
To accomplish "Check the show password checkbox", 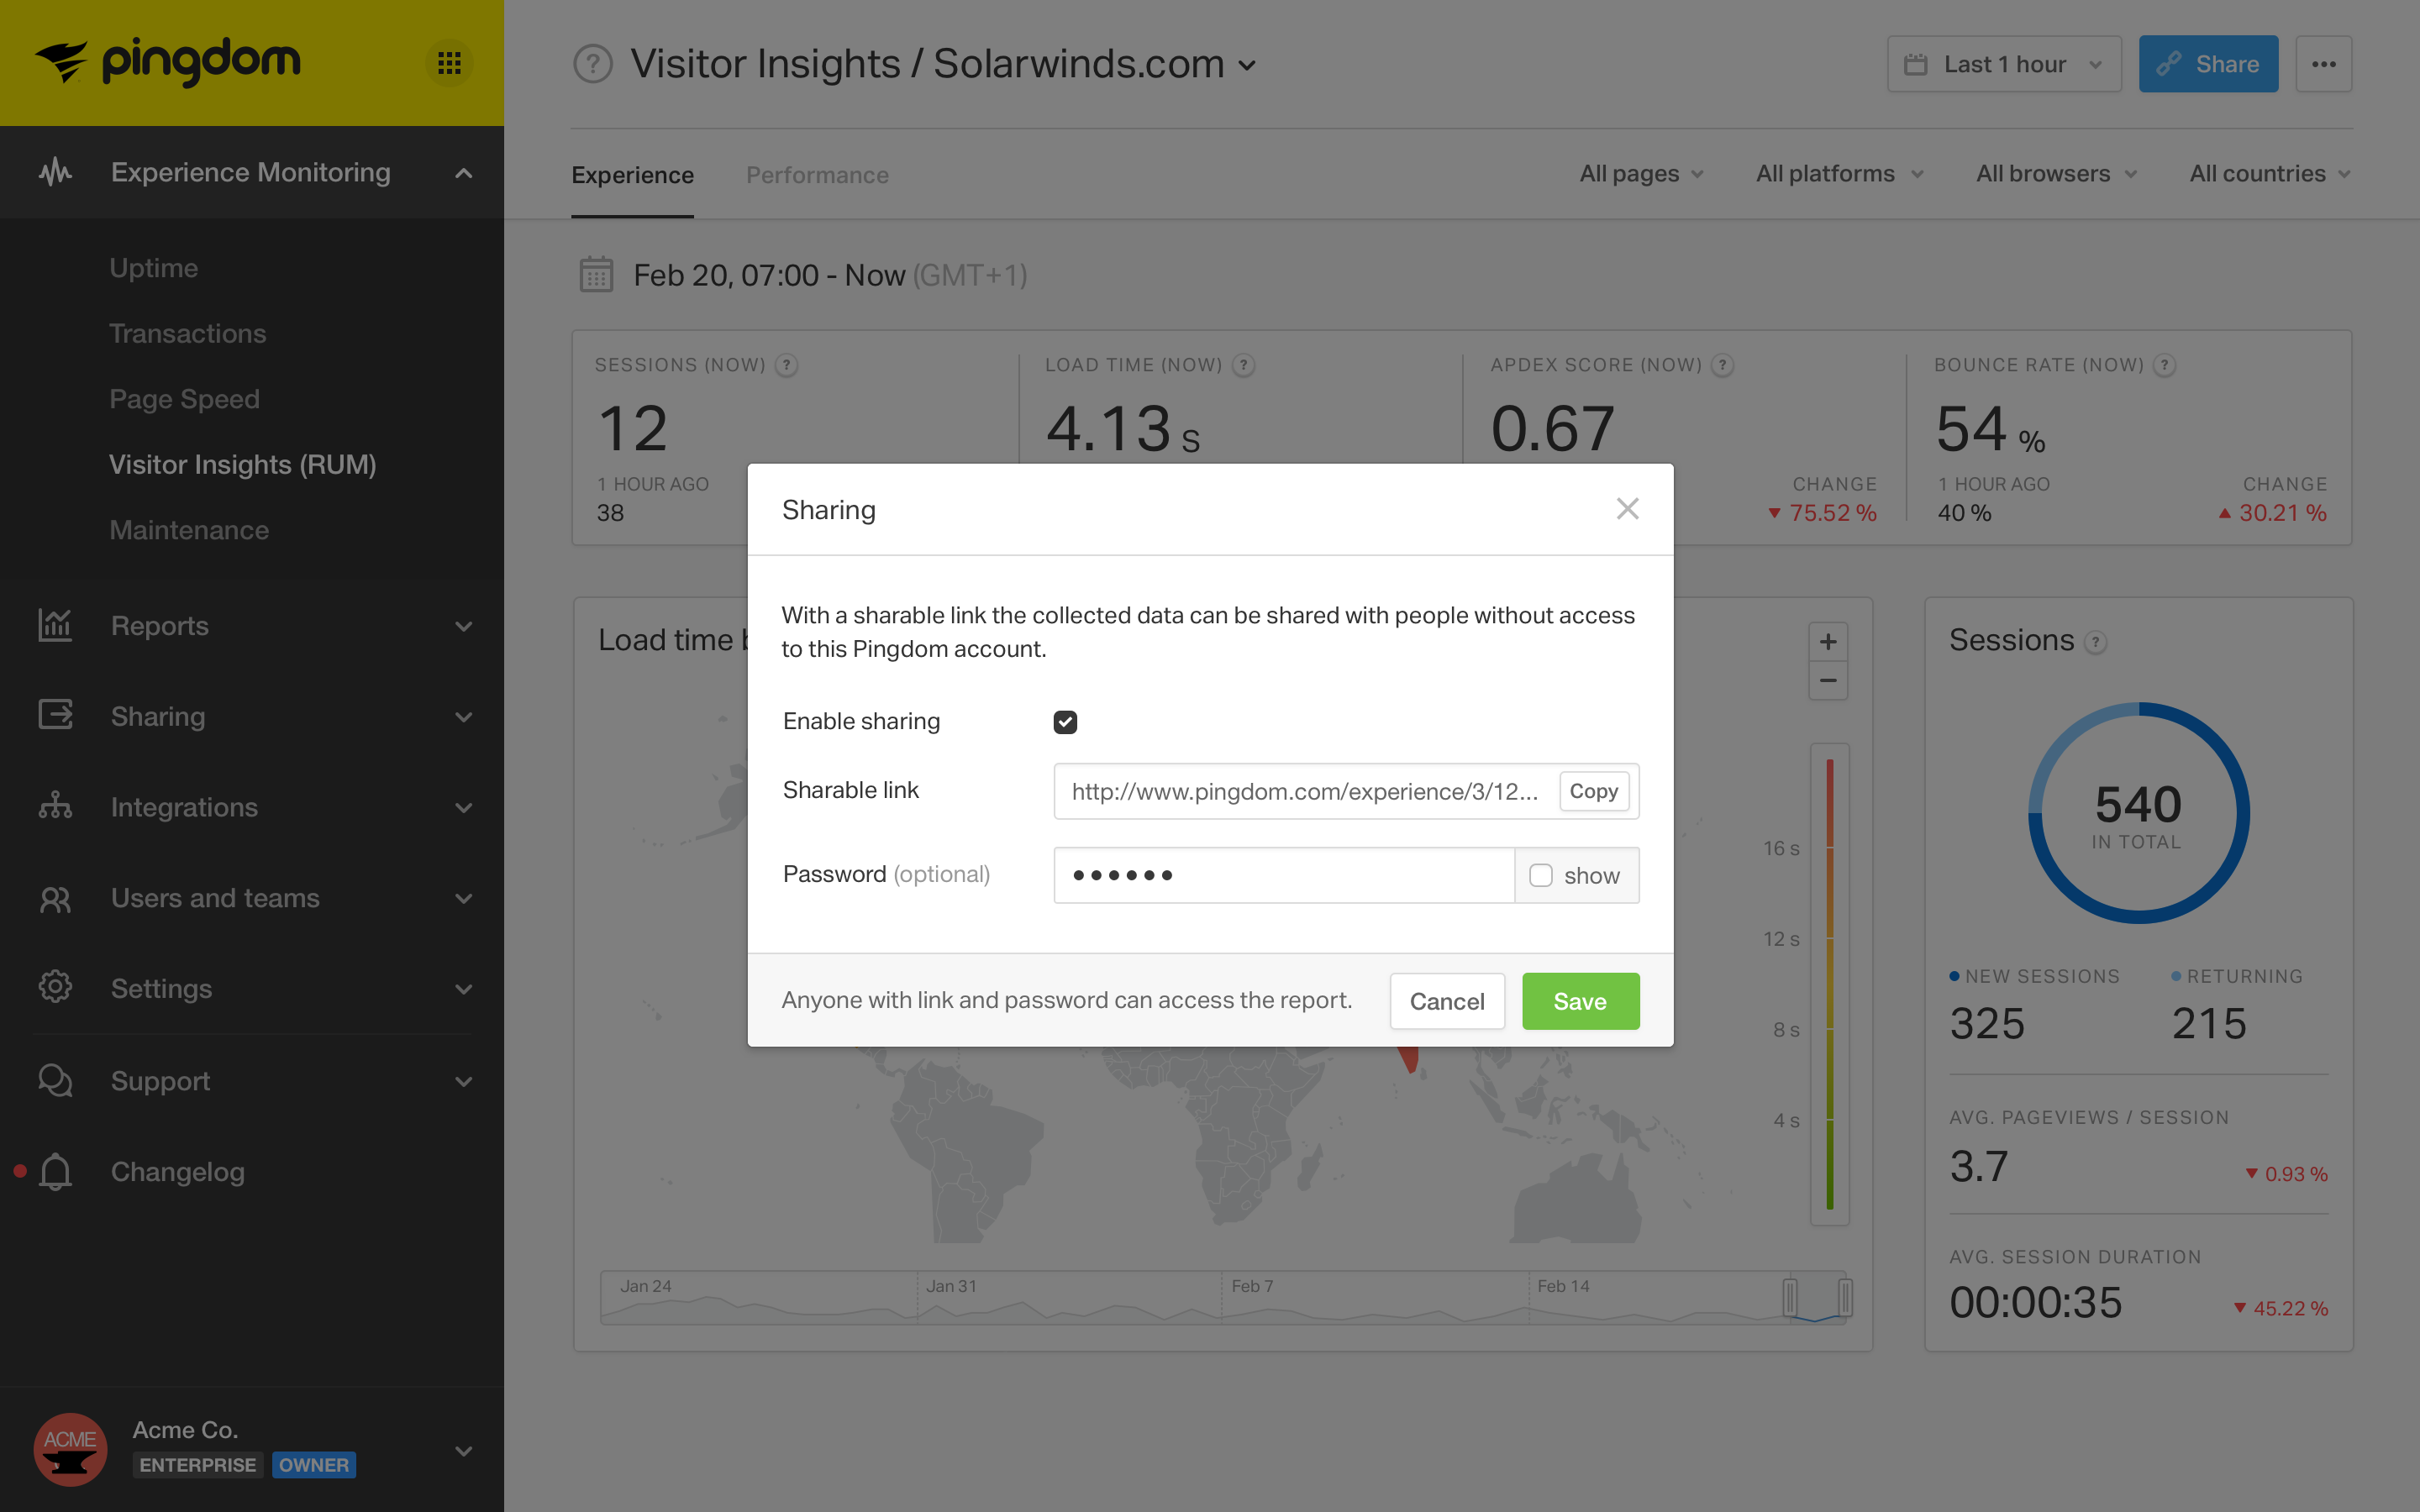I will (1541, 875).
